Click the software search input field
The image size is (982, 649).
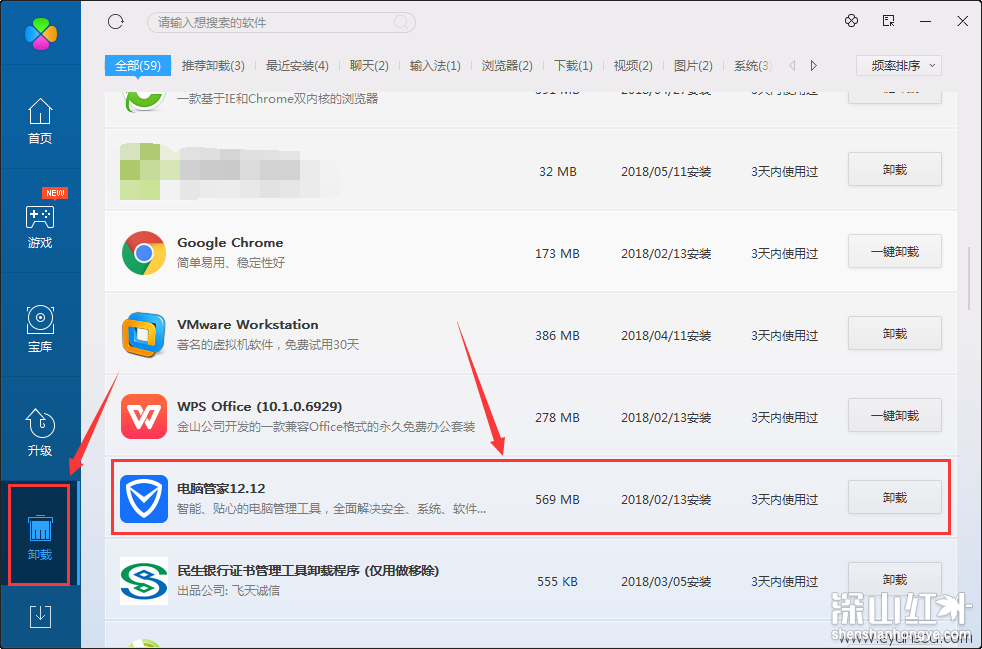pyautogui.click(x=275, y=22)
